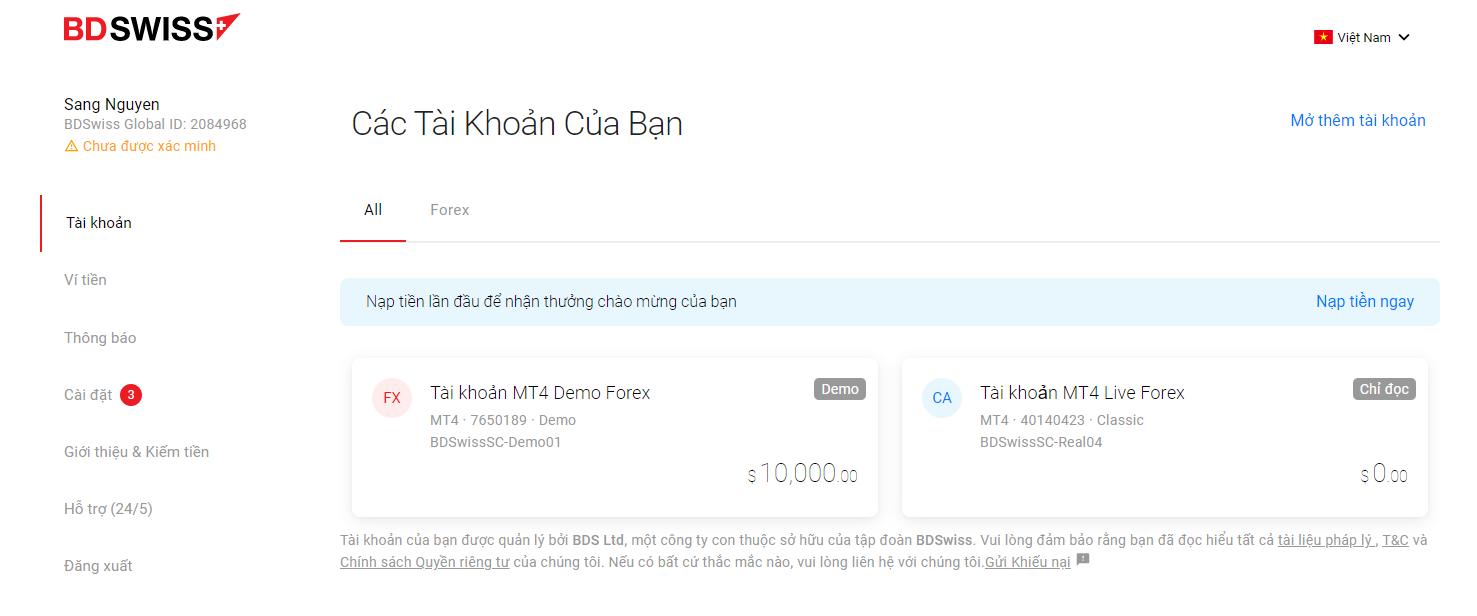The height and width of the screenshot is (616, 1477).
Task: Click the BDSwiss logo
Action: click(x=152, y=28)
